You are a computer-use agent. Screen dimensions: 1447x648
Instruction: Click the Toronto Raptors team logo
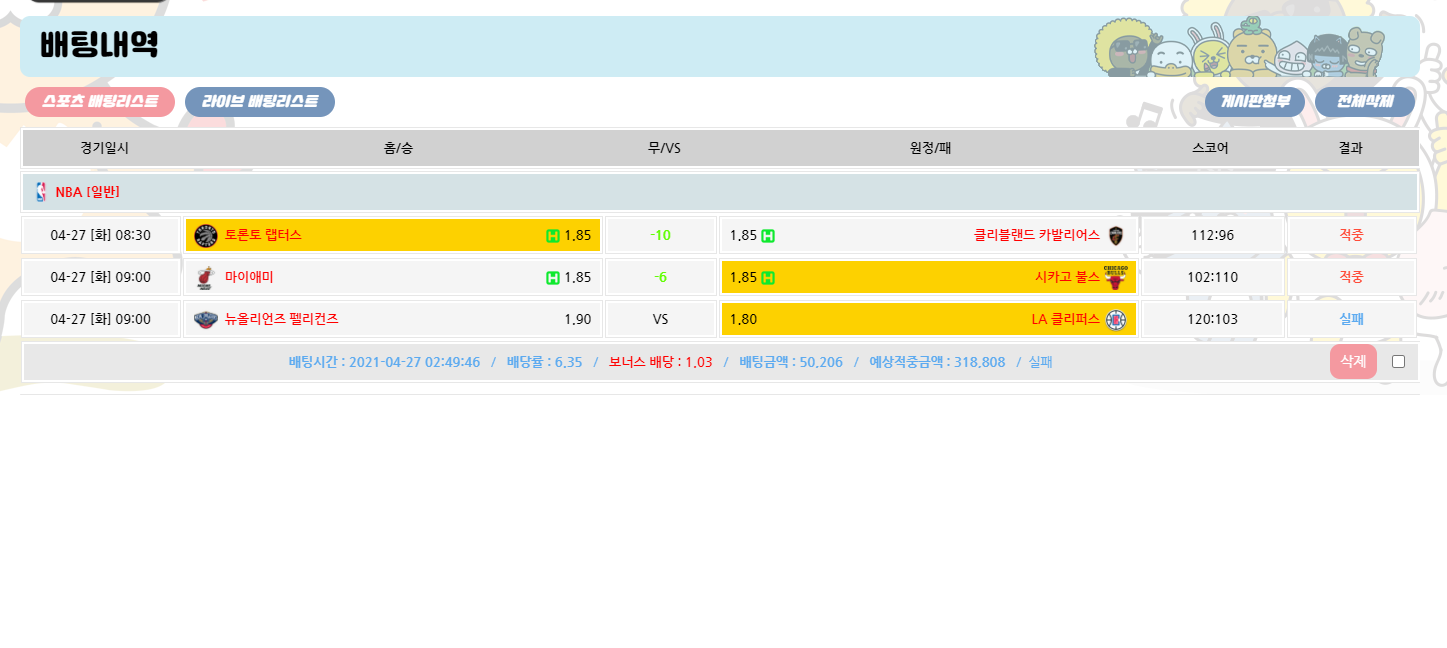[206, 236]
